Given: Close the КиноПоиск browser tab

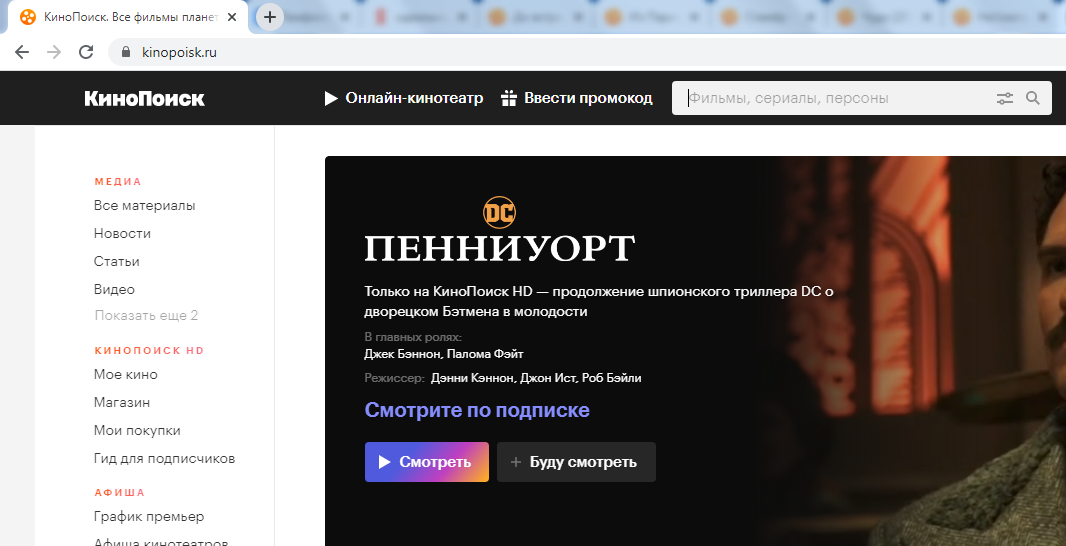Looking at the screenshot, I should pos(232,17).
